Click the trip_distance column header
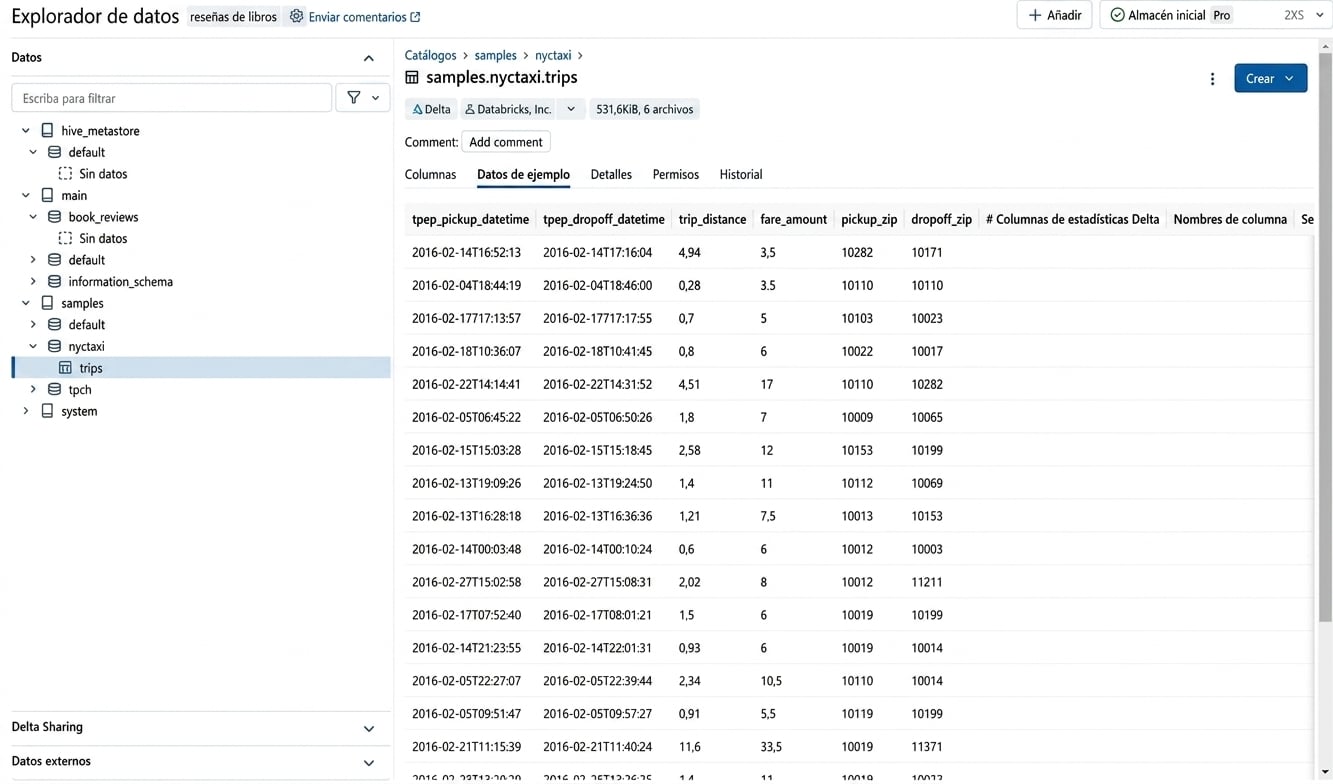The height and width of the screenshot is (784, 1333). [x=712, y=219]
